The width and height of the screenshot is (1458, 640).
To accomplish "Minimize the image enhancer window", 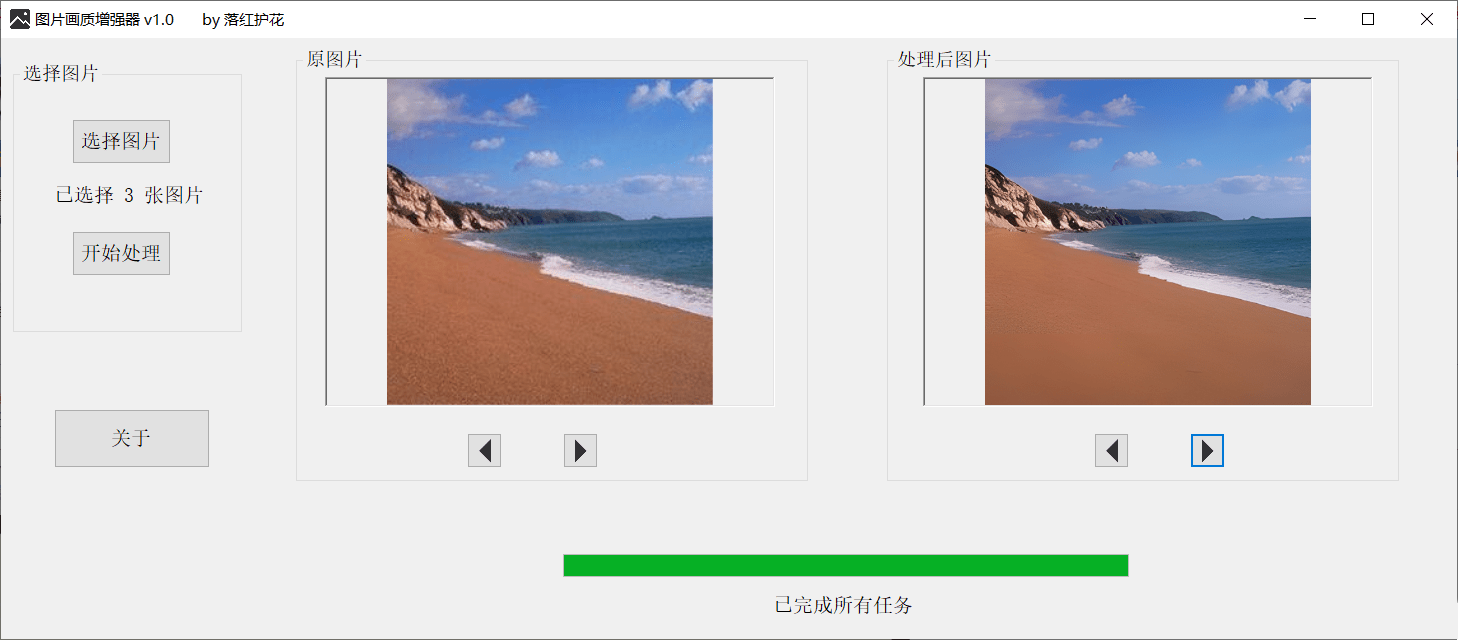I will [1311, 19].
